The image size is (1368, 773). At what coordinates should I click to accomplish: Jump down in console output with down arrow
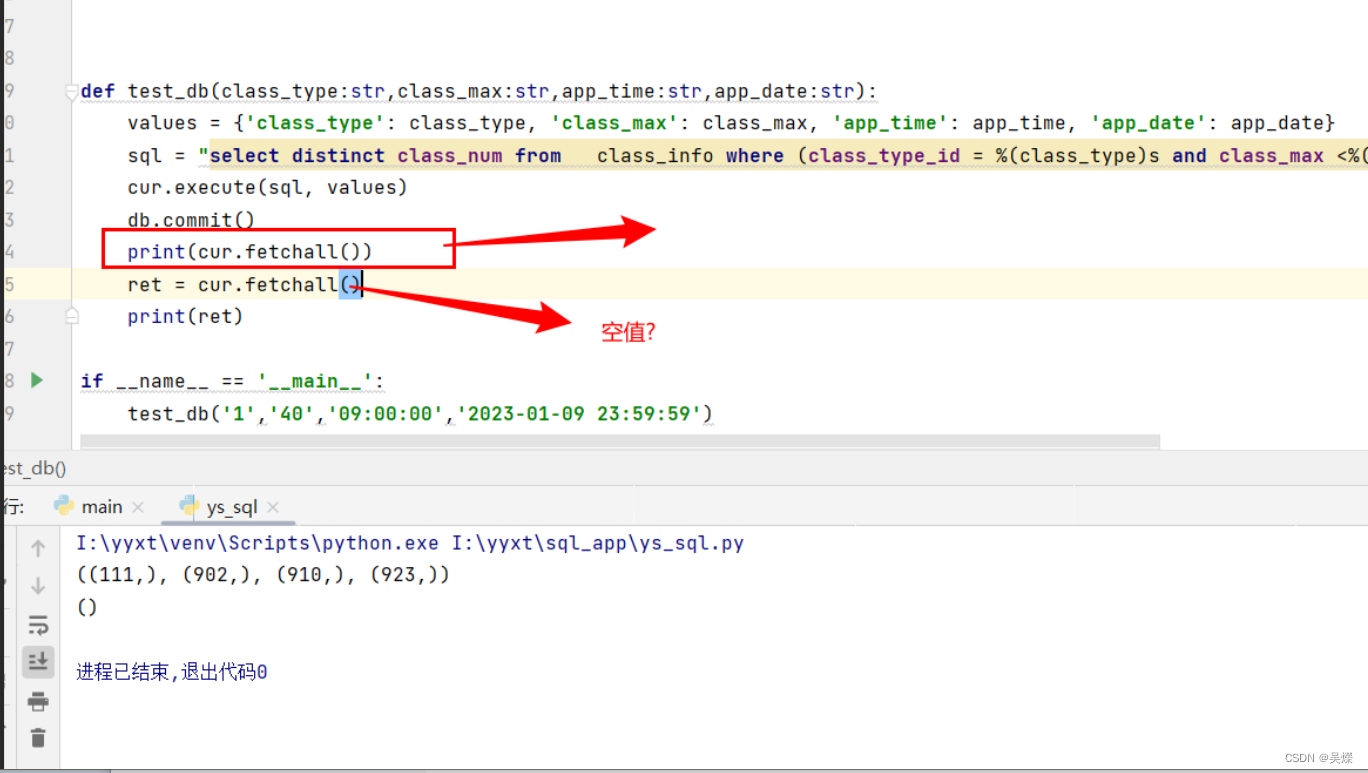click(38, 586)
